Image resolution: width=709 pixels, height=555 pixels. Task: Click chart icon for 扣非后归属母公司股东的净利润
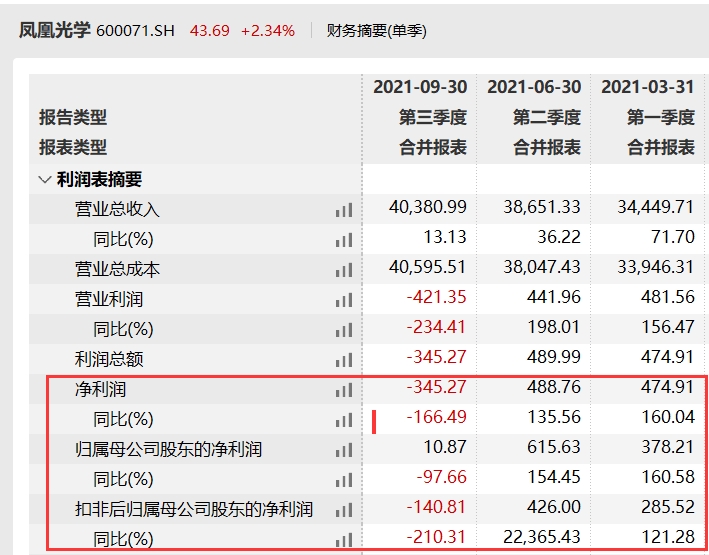(x=344, y=511)
